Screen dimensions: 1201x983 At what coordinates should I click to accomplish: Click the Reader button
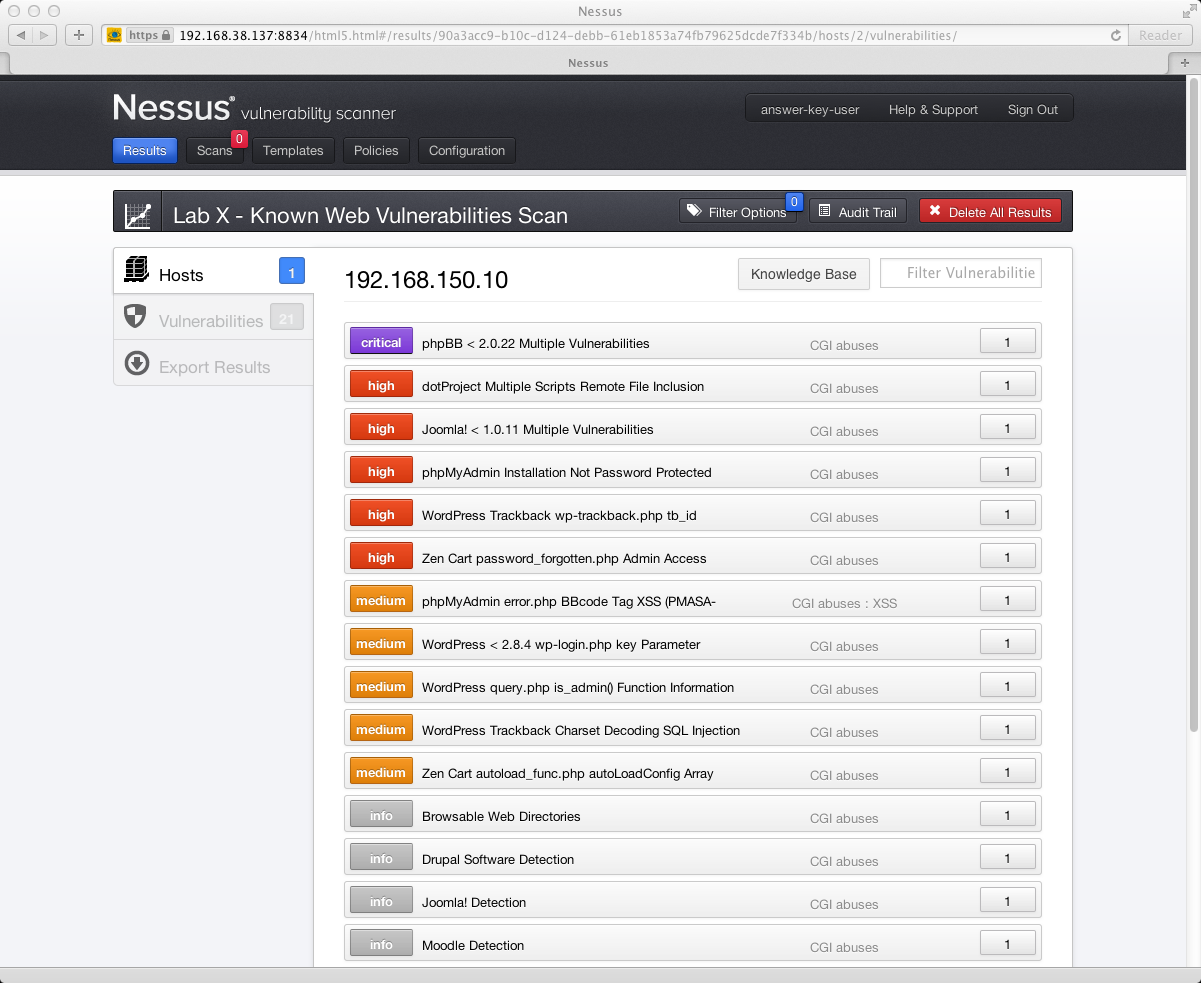(x=1160, y=35)
